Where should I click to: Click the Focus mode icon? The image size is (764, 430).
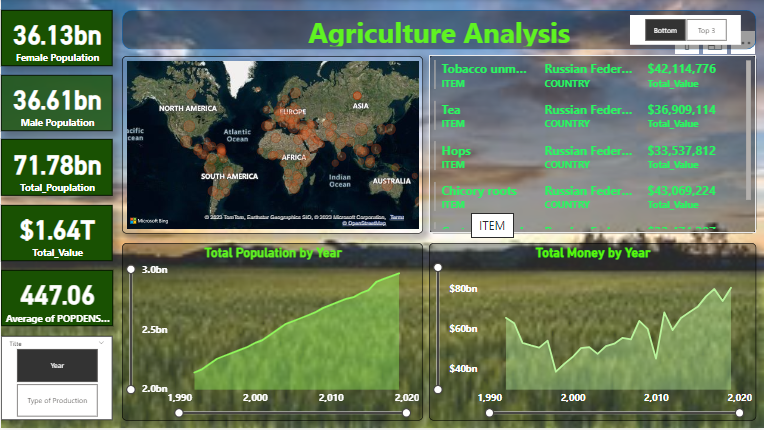[x=713, y=46]
